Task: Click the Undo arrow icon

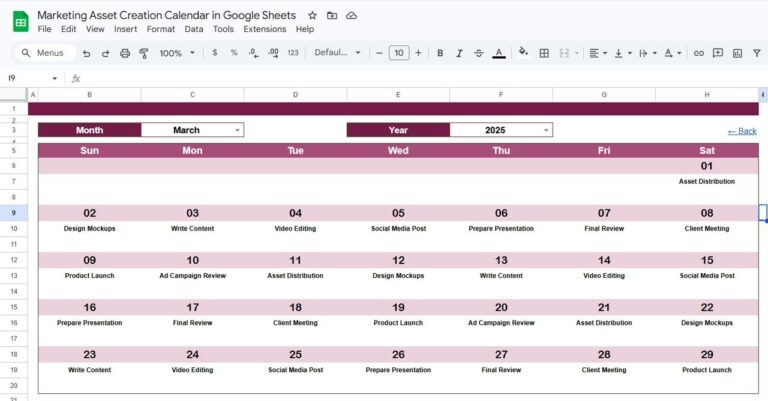Action: 86,53
